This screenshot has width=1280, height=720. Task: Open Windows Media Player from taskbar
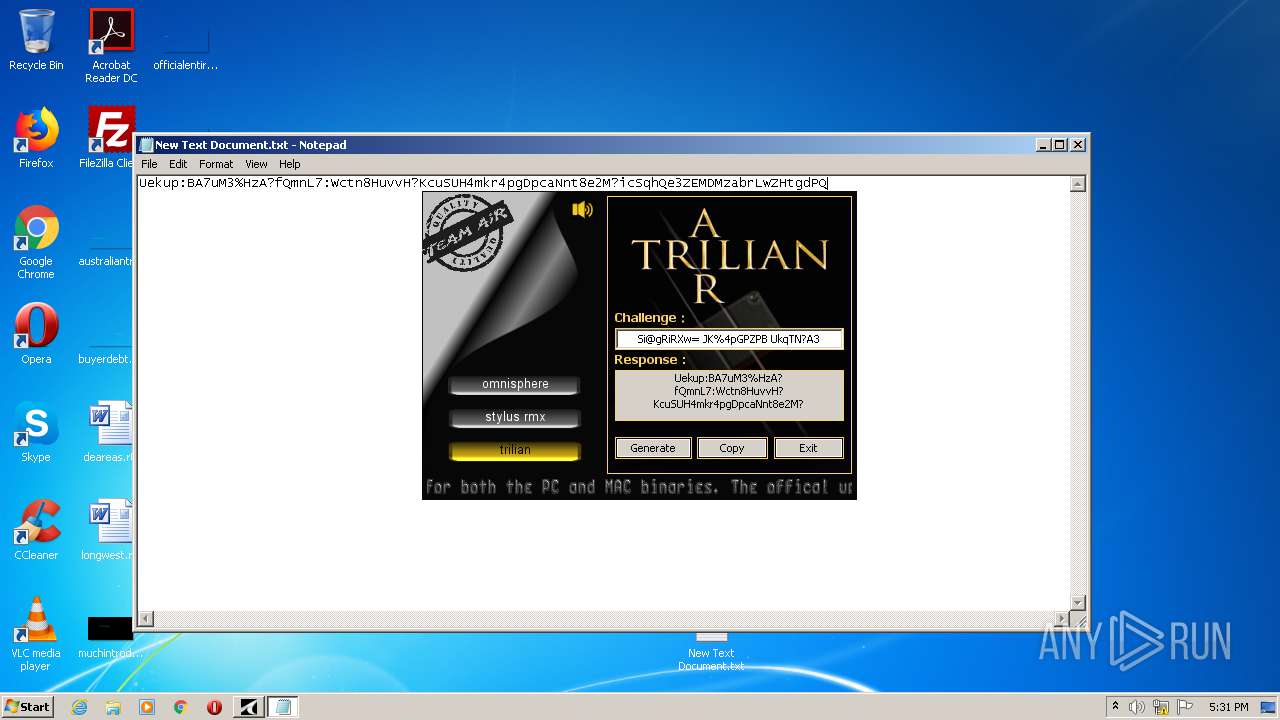[x=147, y=707]
